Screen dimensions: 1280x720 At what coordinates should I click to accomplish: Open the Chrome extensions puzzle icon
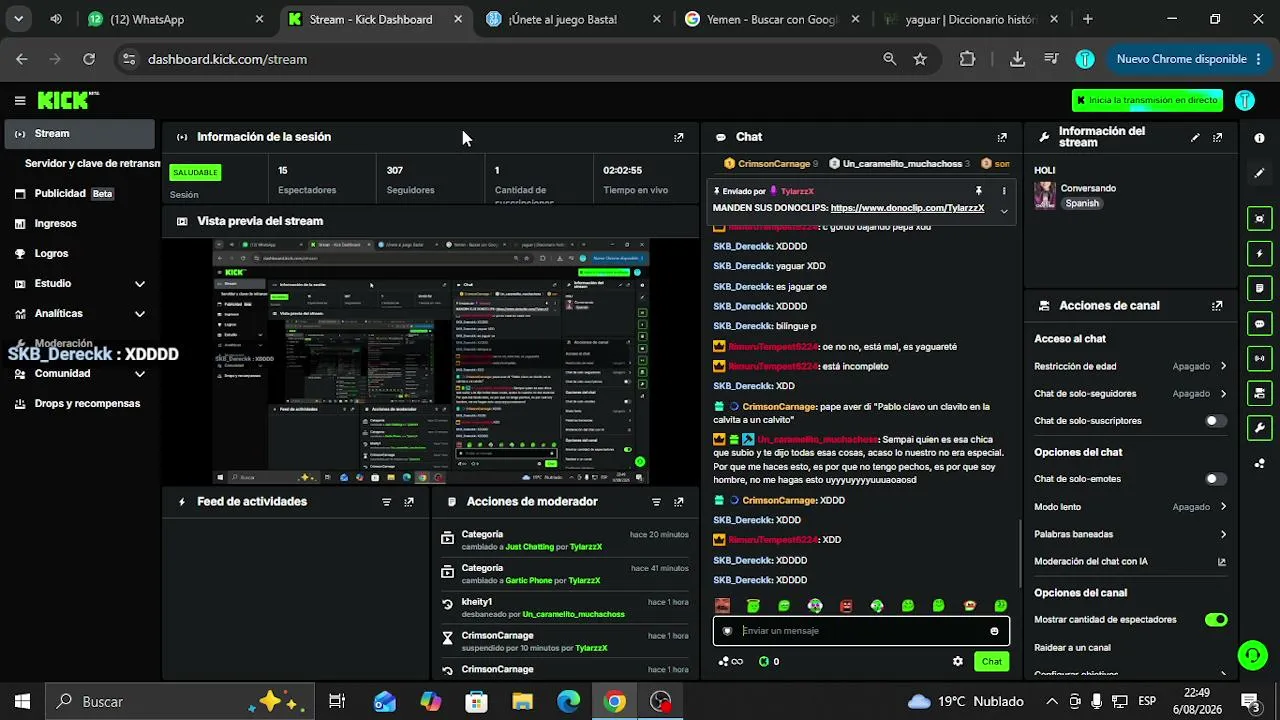[967, 59]
